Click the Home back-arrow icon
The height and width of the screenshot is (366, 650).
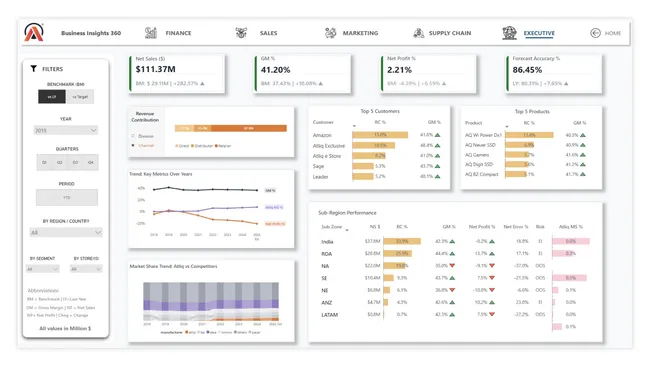coord(595,33)
